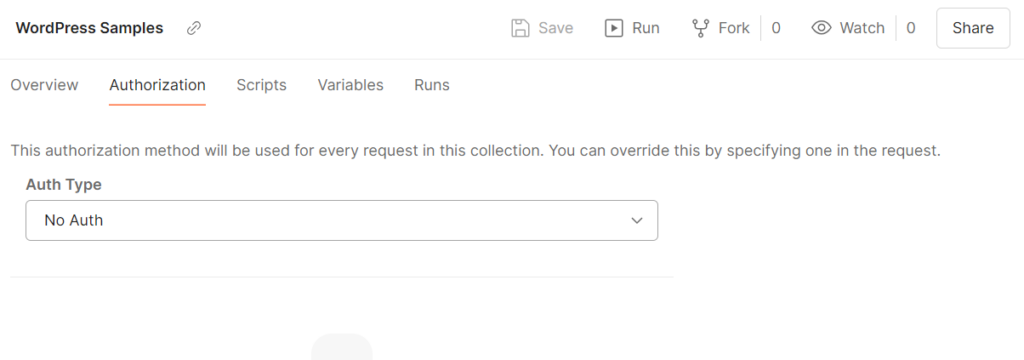This screenshot has width=1024, height=360.
Task: Click the Save floppy disk icon
Action: (x=520, y=28)
